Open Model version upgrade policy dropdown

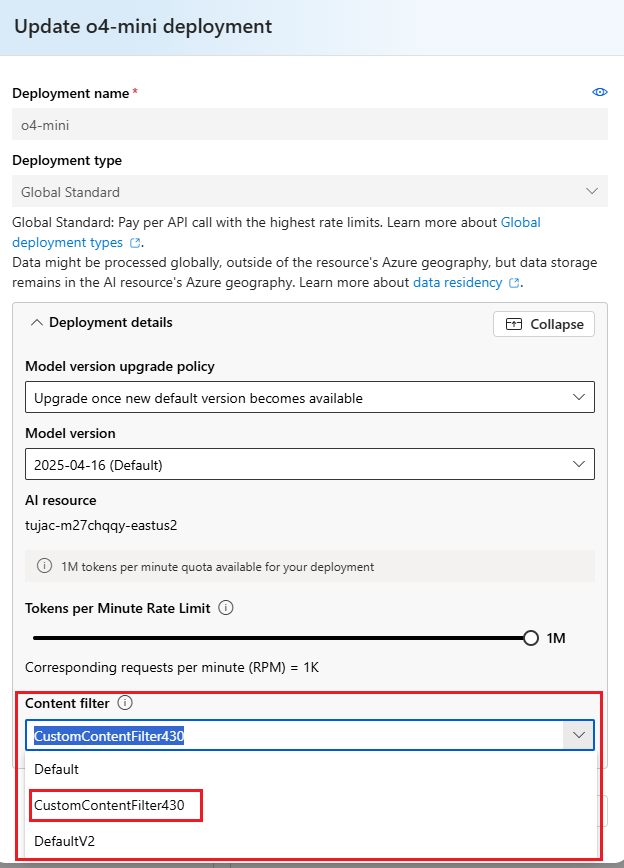310,397
